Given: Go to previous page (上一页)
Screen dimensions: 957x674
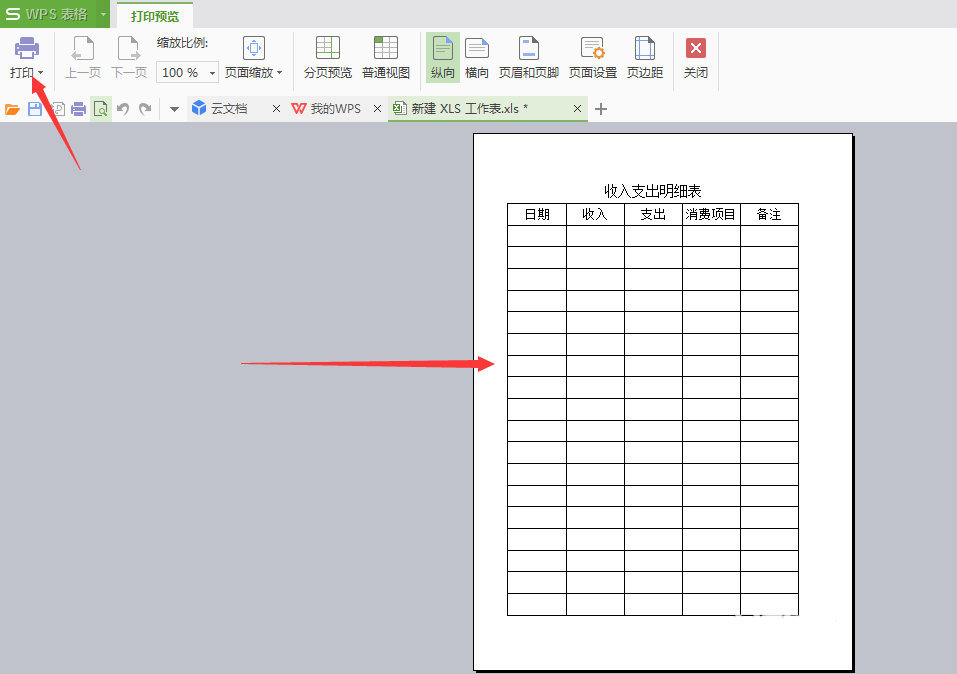Looking at the screenshot, I should (x=83, y=58).
